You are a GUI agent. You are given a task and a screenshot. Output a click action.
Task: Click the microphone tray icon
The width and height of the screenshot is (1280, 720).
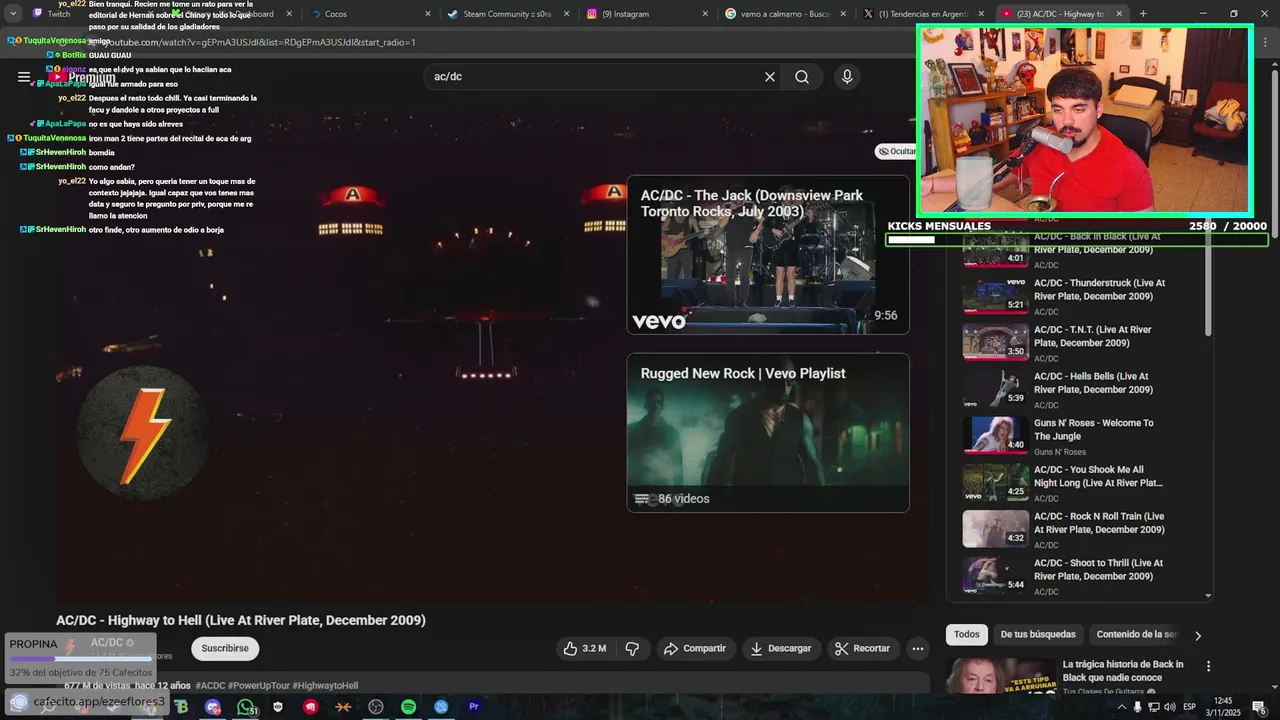1138,707
